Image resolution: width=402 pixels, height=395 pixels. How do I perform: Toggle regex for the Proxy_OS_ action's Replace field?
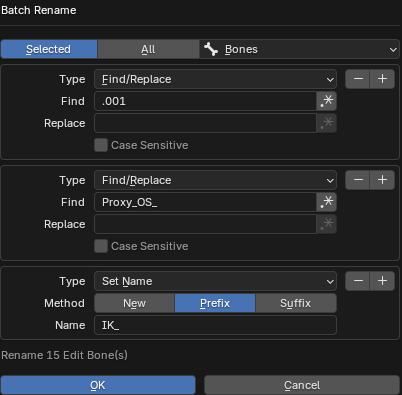[x=327, y=224]
